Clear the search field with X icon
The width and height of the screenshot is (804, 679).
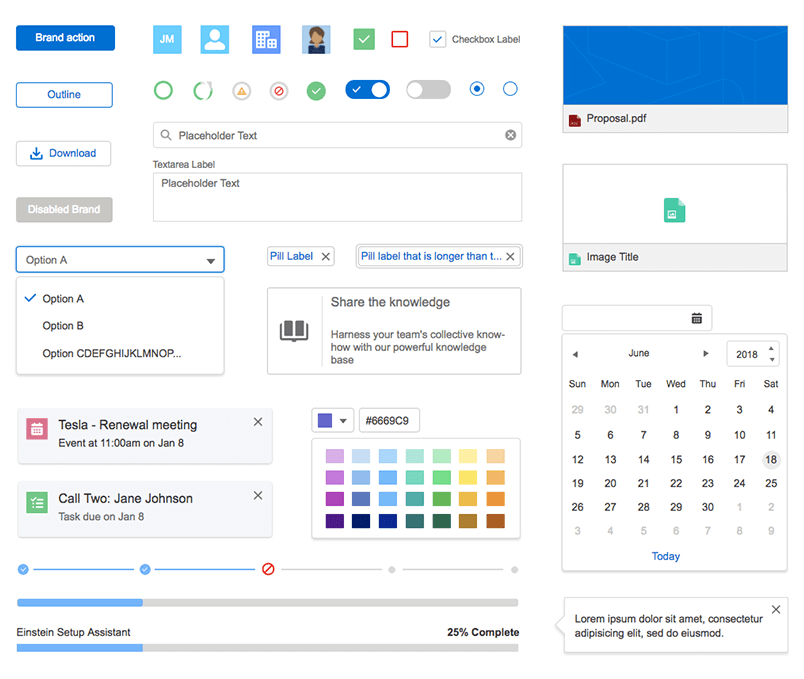click(x=510, y=136)
